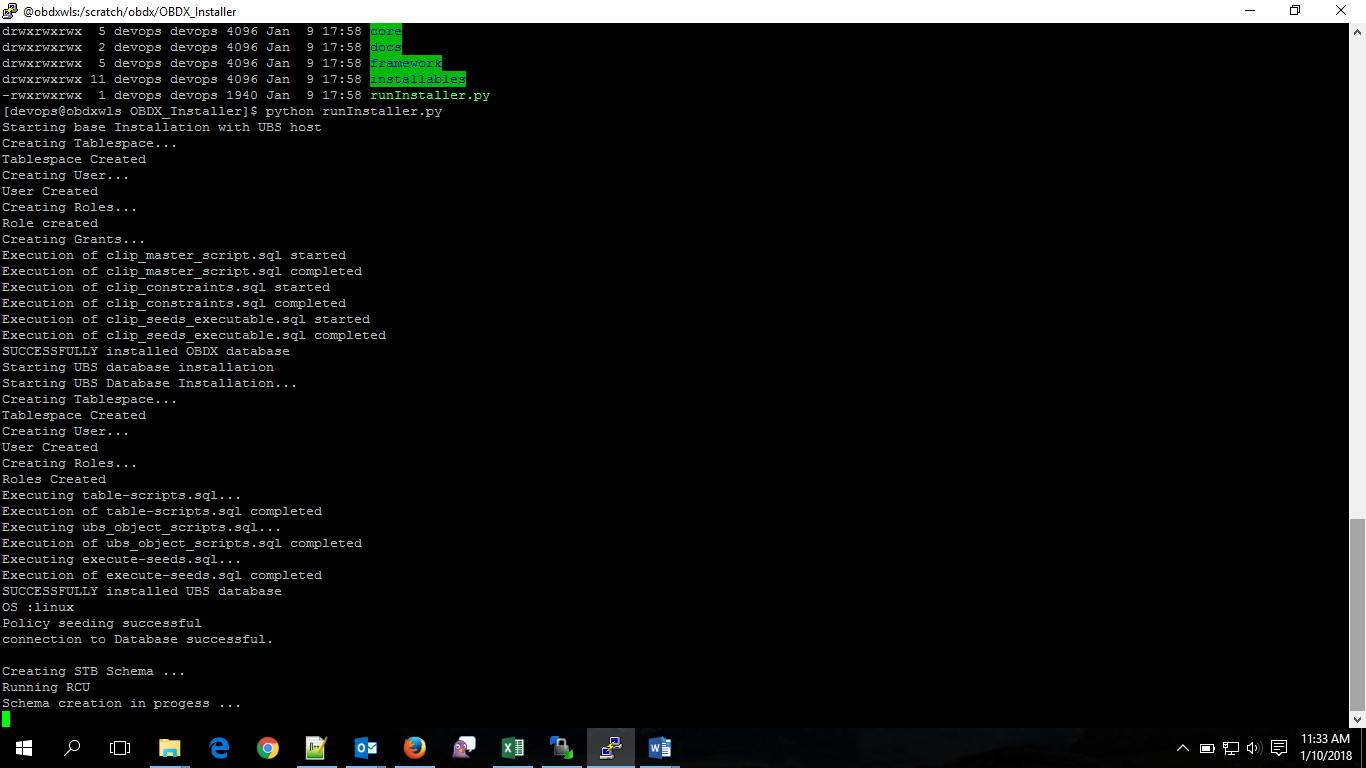Image resolution: width=1366 pixels, height=768 pixels.
Task: Open the Action Center notifications icon
Action: (x=1279, y=748)
